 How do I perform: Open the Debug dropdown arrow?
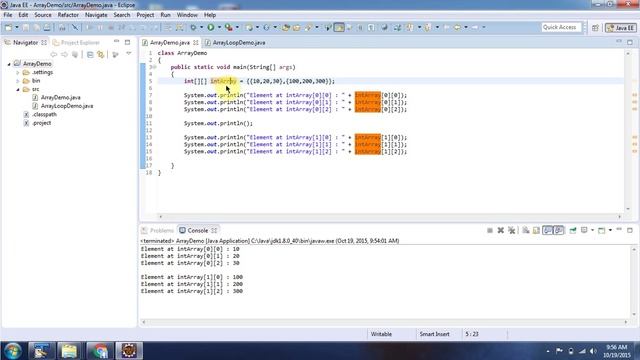coord(201,27)
